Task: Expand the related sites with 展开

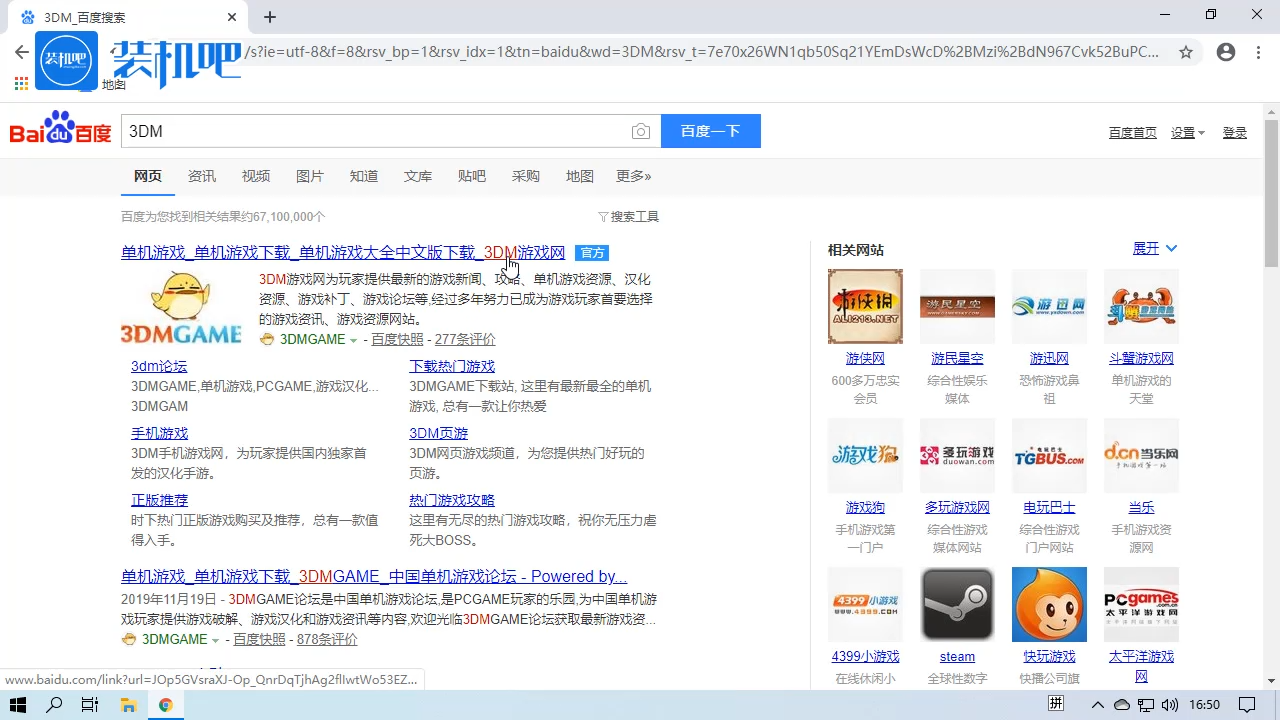Action: [x=1155, y=249]
